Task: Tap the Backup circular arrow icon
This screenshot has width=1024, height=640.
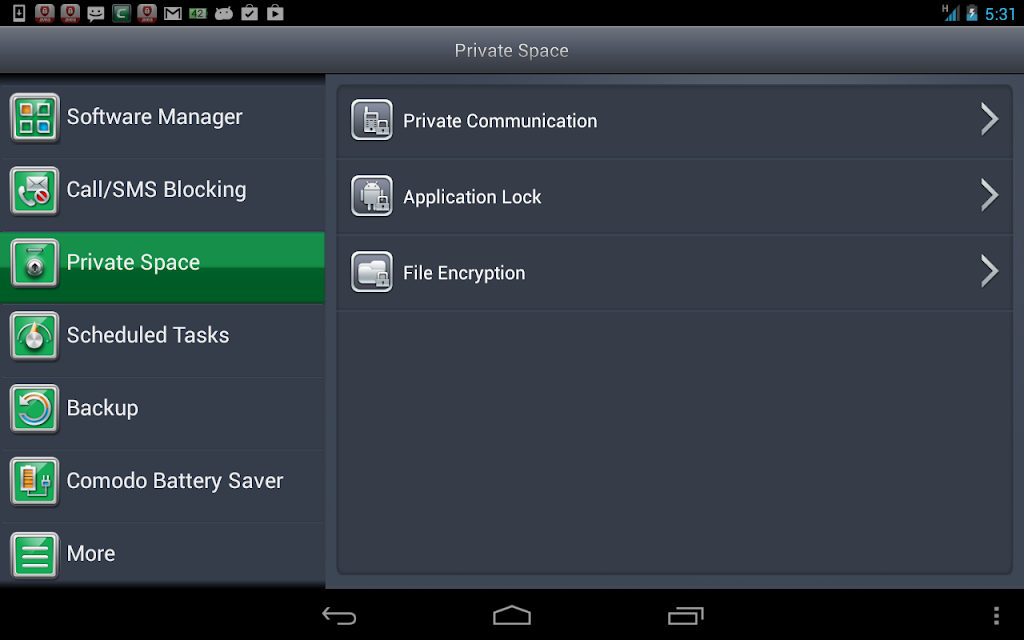Action: 35,409
